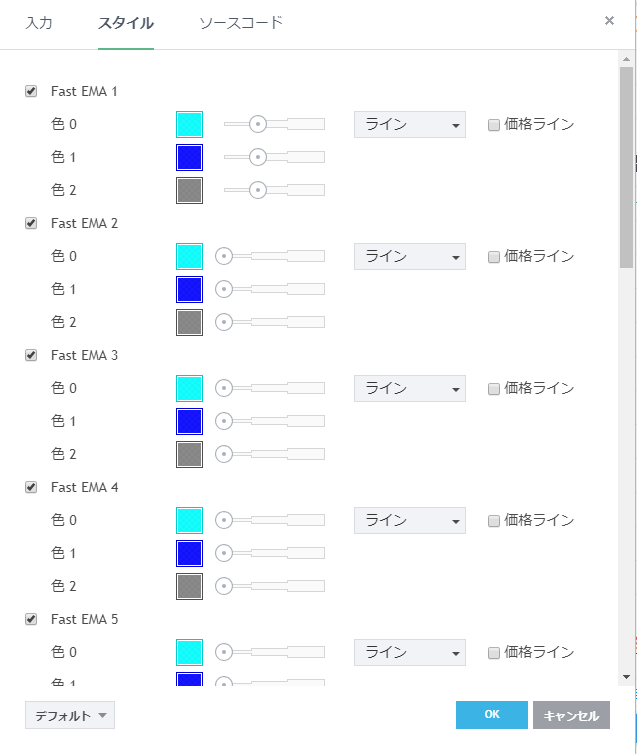Select Fast EMA 3 色 0 cyan swatch
Viewport: 637px width, 754px height.
tap(189, 388)
